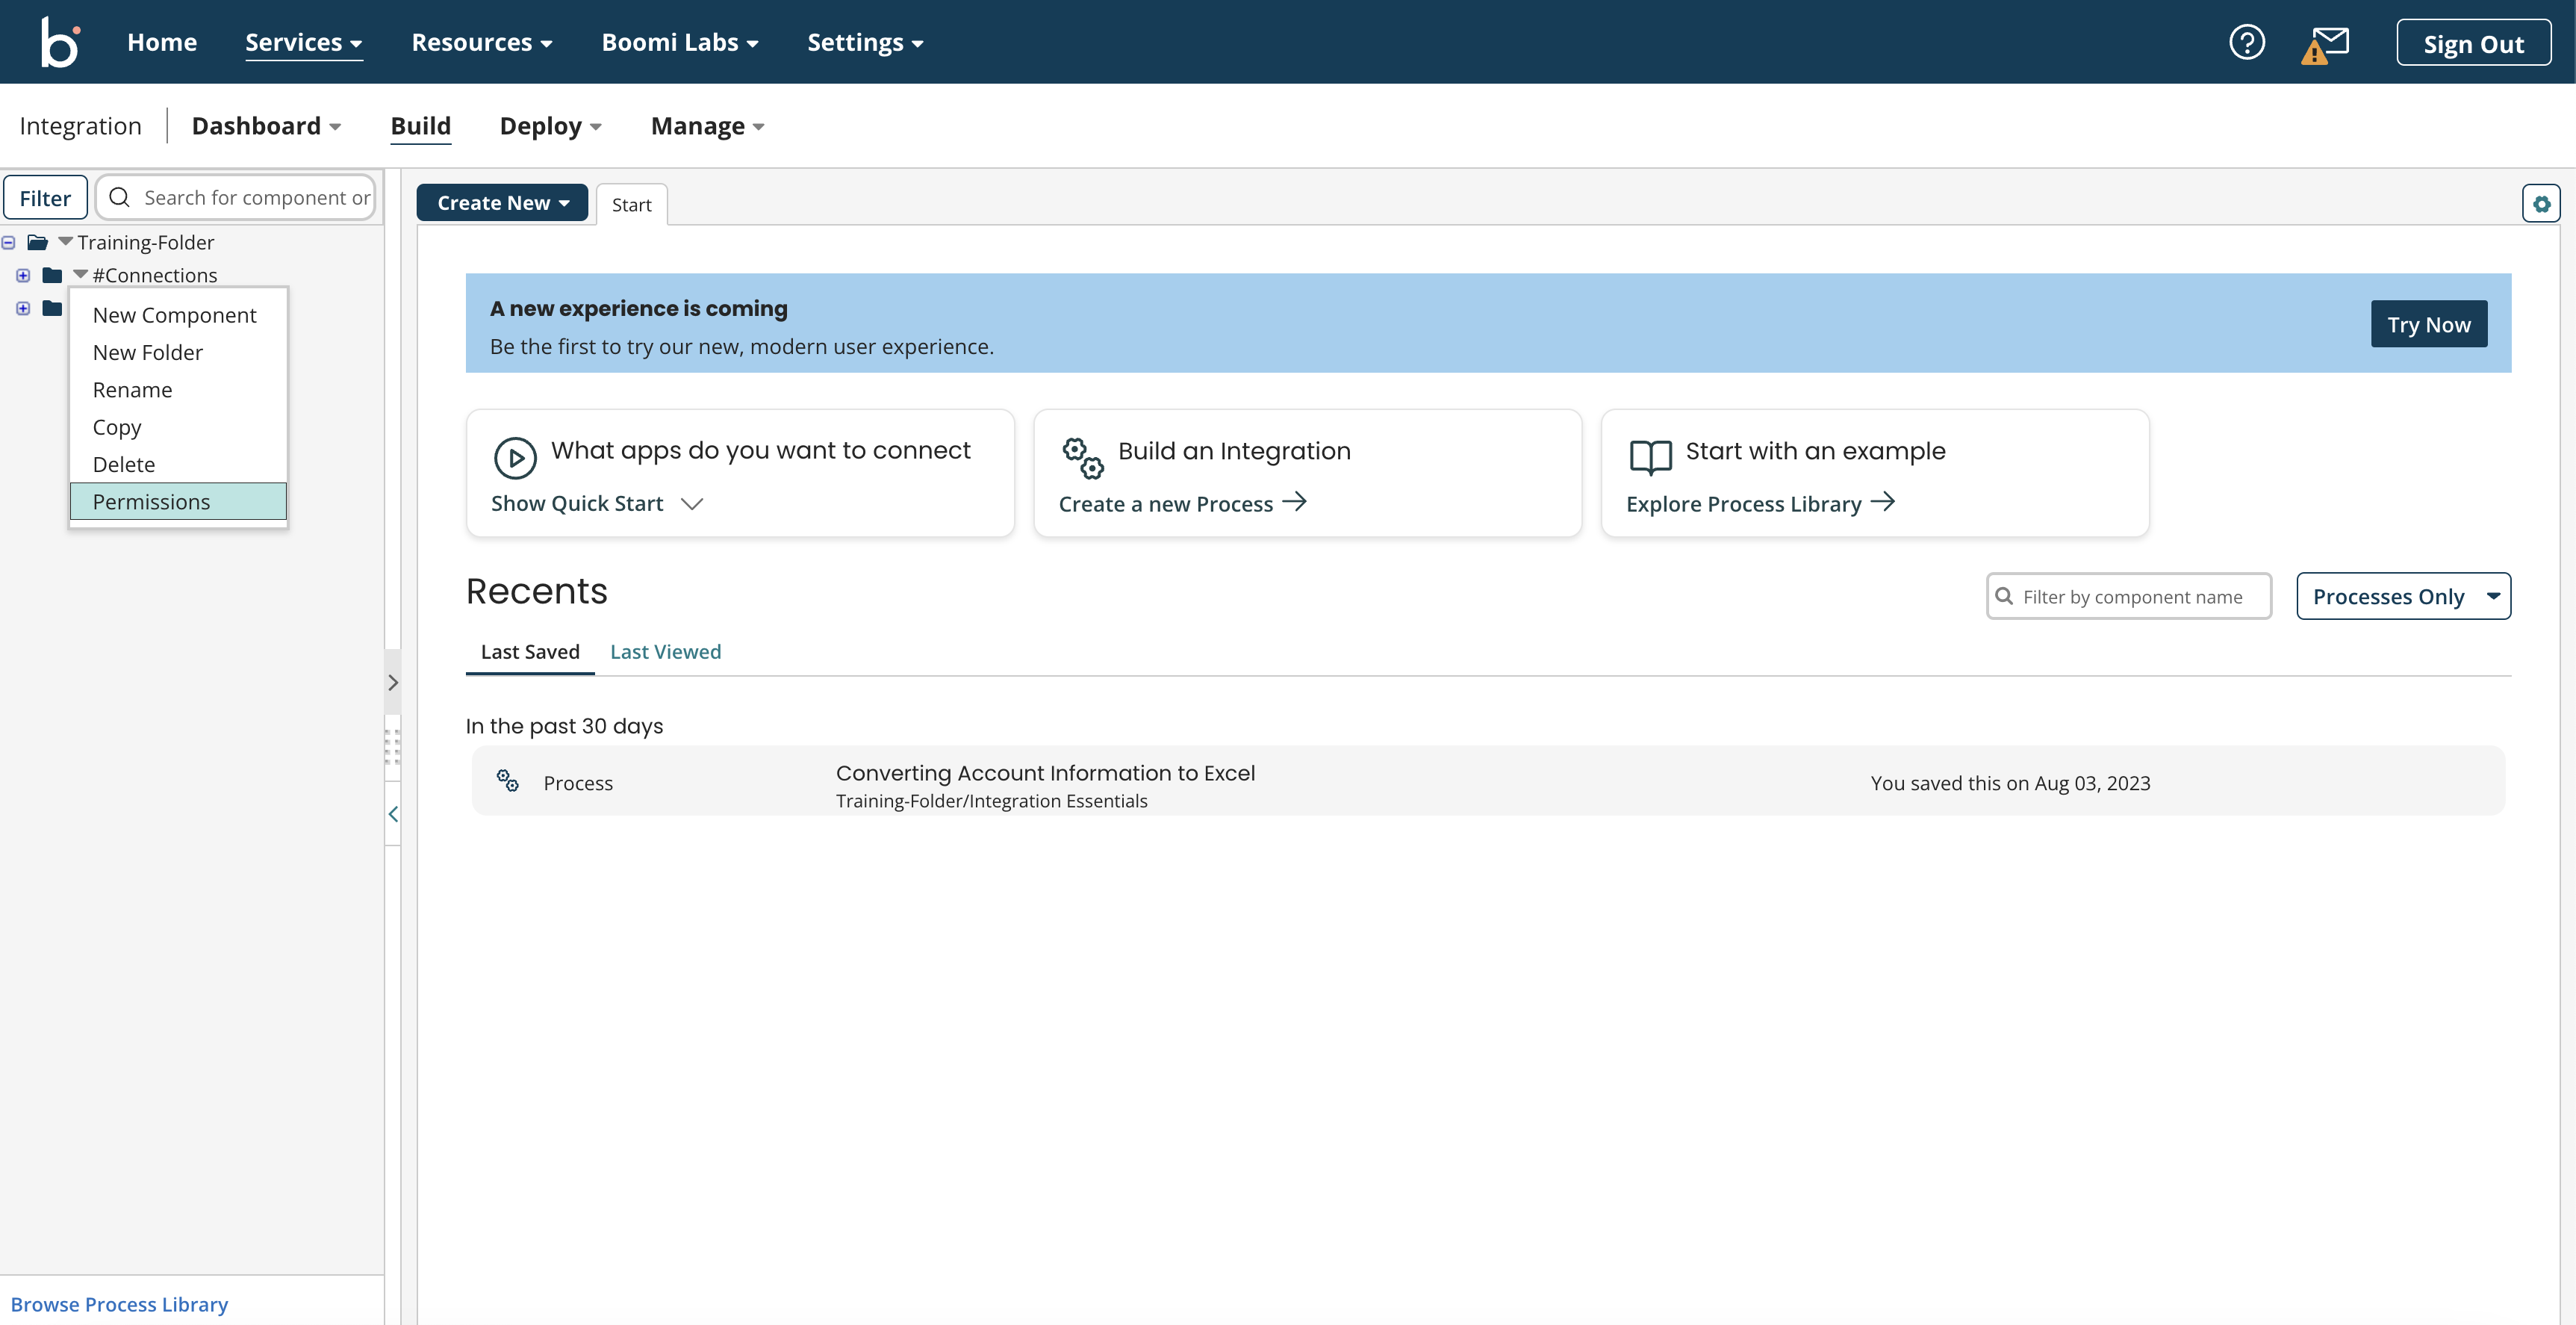Click the Try Now button
The image size is (2576, 1325).
click(2429, 323)
